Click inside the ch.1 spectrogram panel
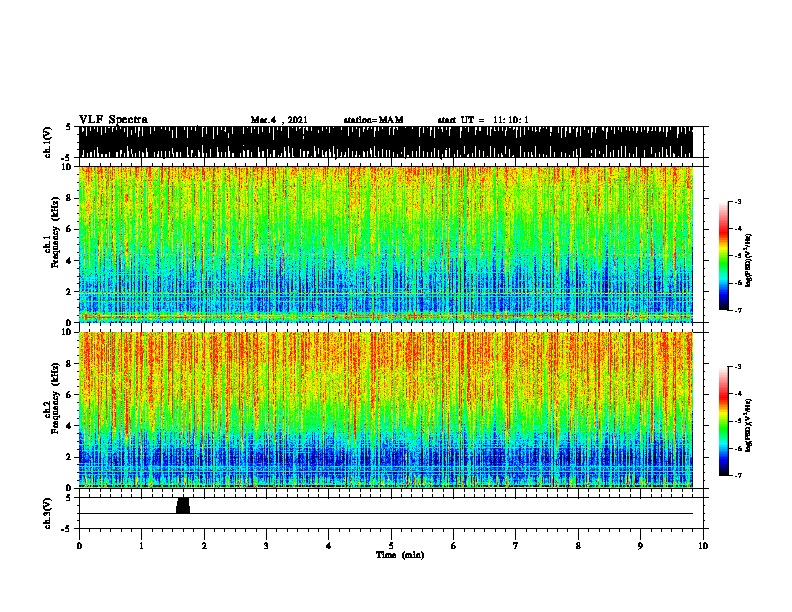The height and width of the screenshot is (612, 792). tap(386, 244)
